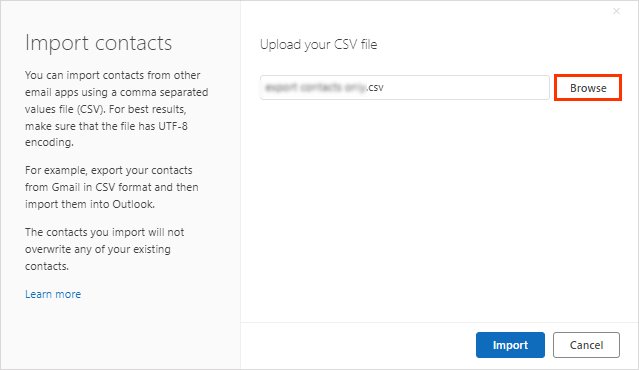This screenshot has height=370, width=639.
Task: Click the word Gmail in the example
Action: point(66,187)
